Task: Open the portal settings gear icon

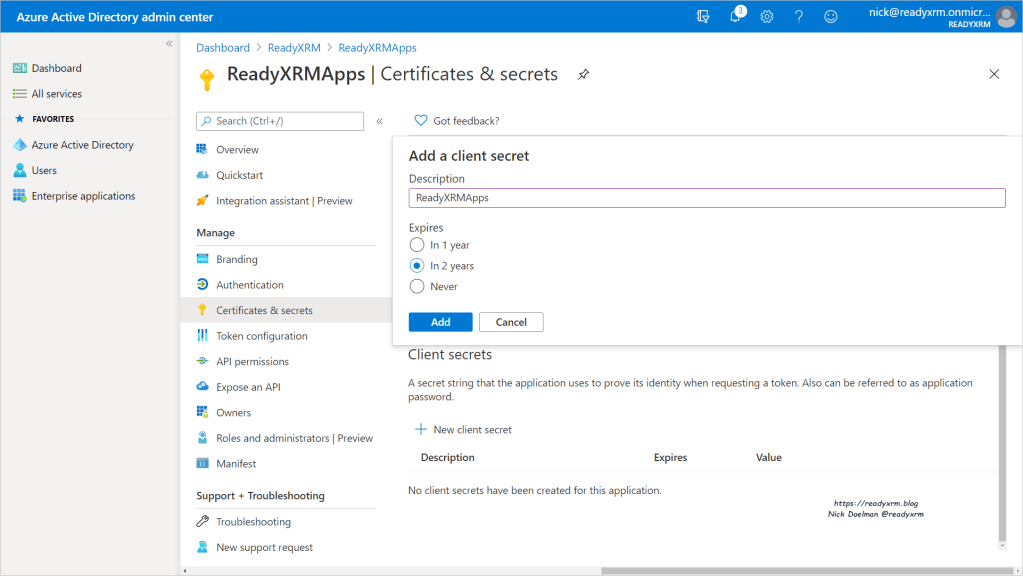Action: [x=767, y=17]
